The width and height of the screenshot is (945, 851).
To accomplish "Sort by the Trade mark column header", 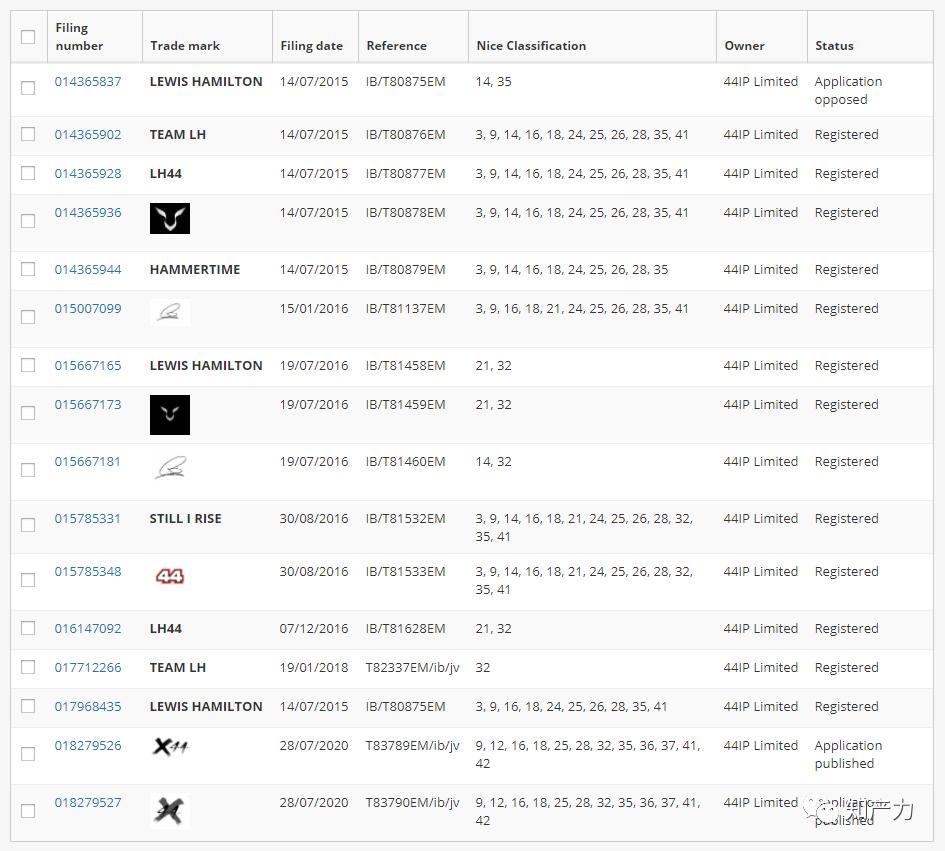I will coord(185,46).
